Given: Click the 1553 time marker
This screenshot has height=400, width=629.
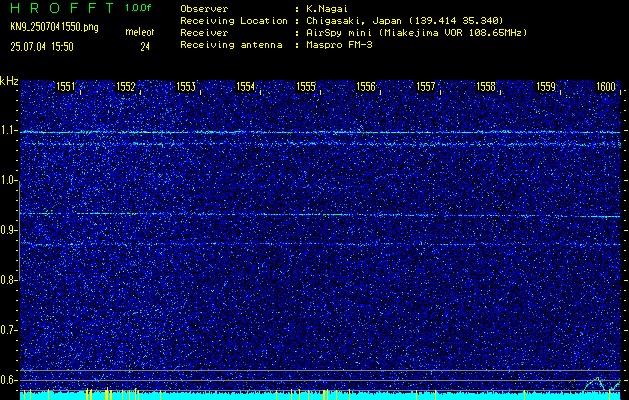Looking at the screenshot, I should click(x=186, y=87).
